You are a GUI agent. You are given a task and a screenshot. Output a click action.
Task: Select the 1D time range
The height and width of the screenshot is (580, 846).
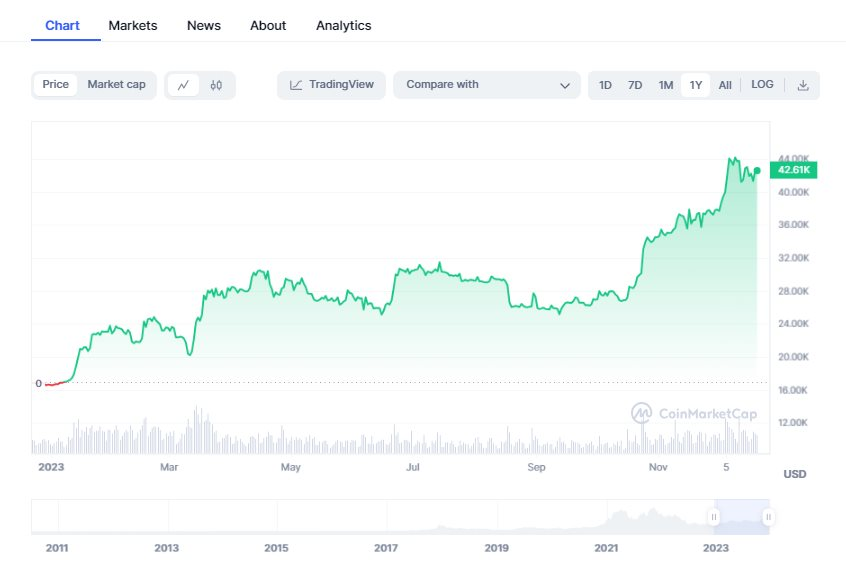[605, 85]
